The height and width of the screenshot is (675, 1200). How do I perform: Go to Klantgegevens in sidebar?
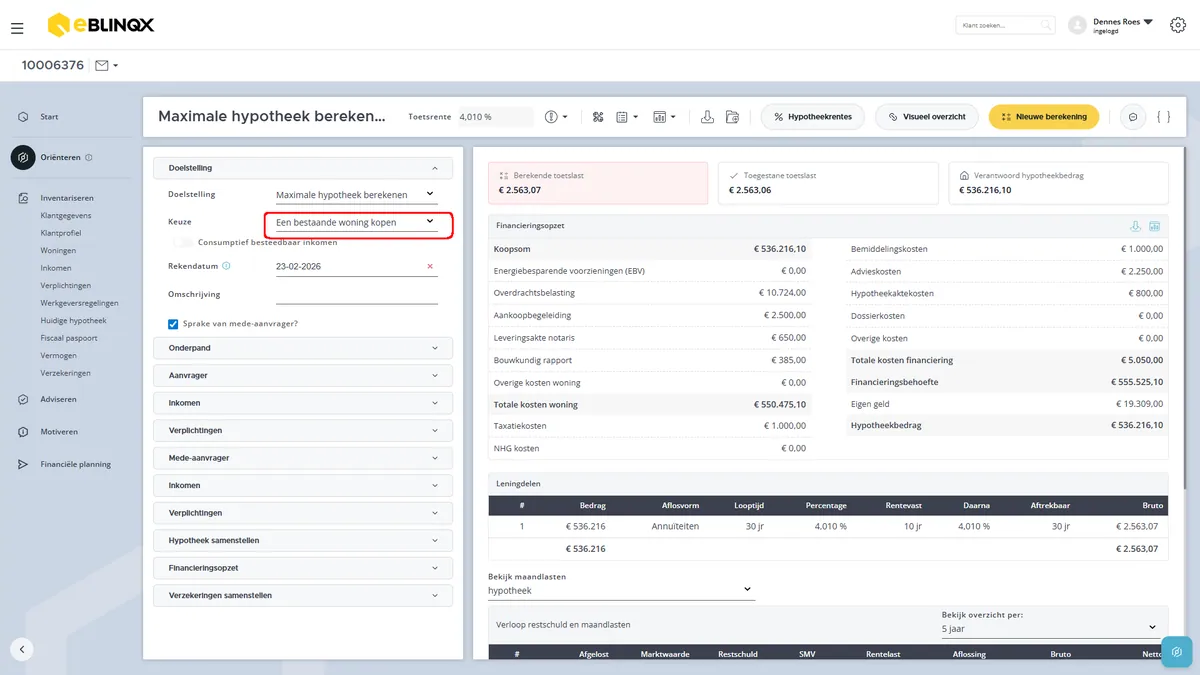point(66,215)
